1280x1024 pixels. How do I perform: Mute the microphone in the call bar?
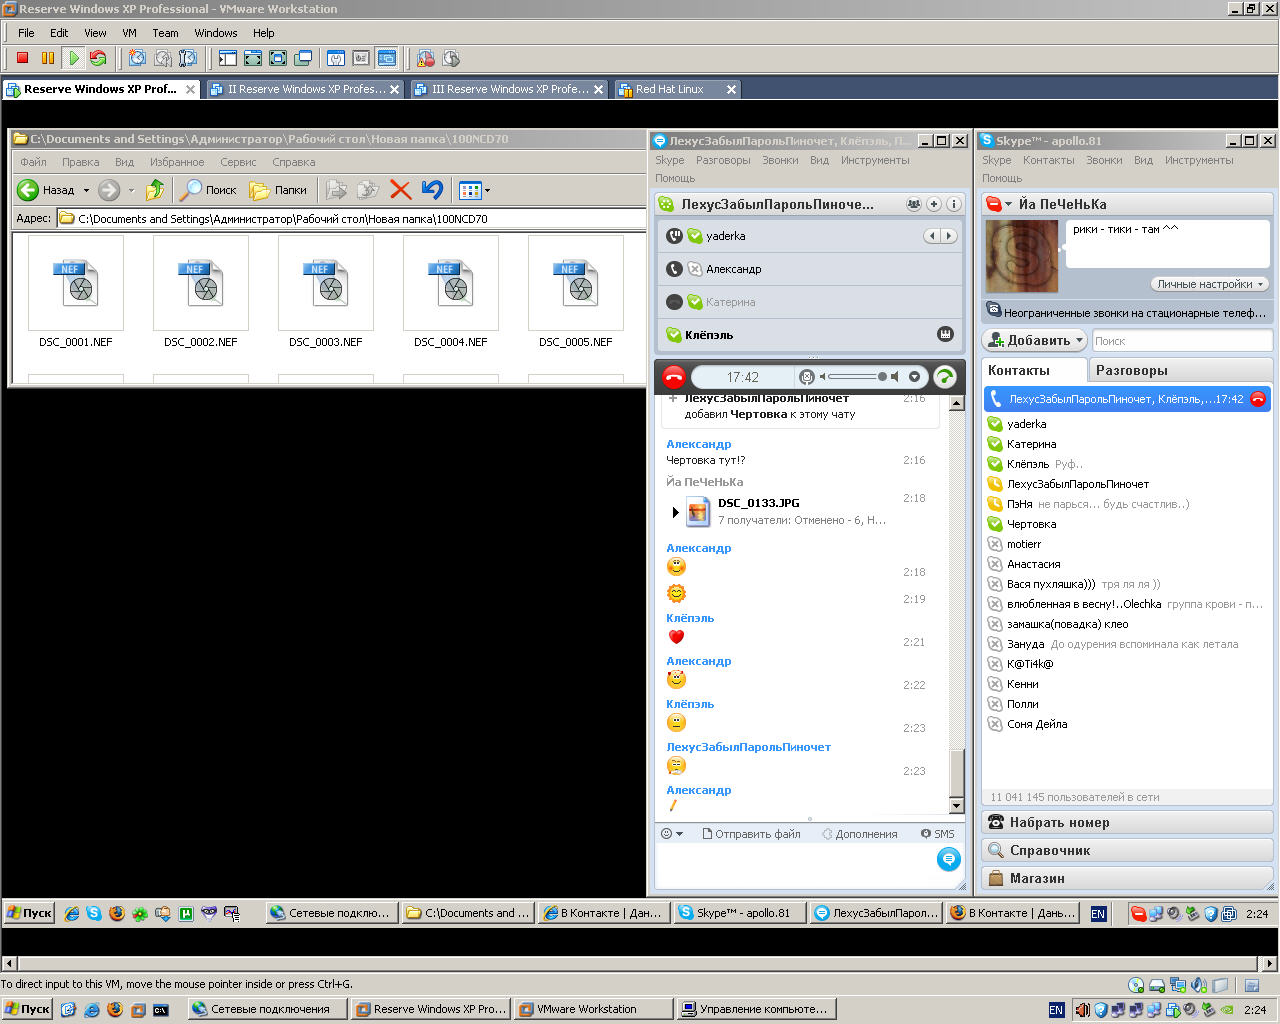pos(807,377)
